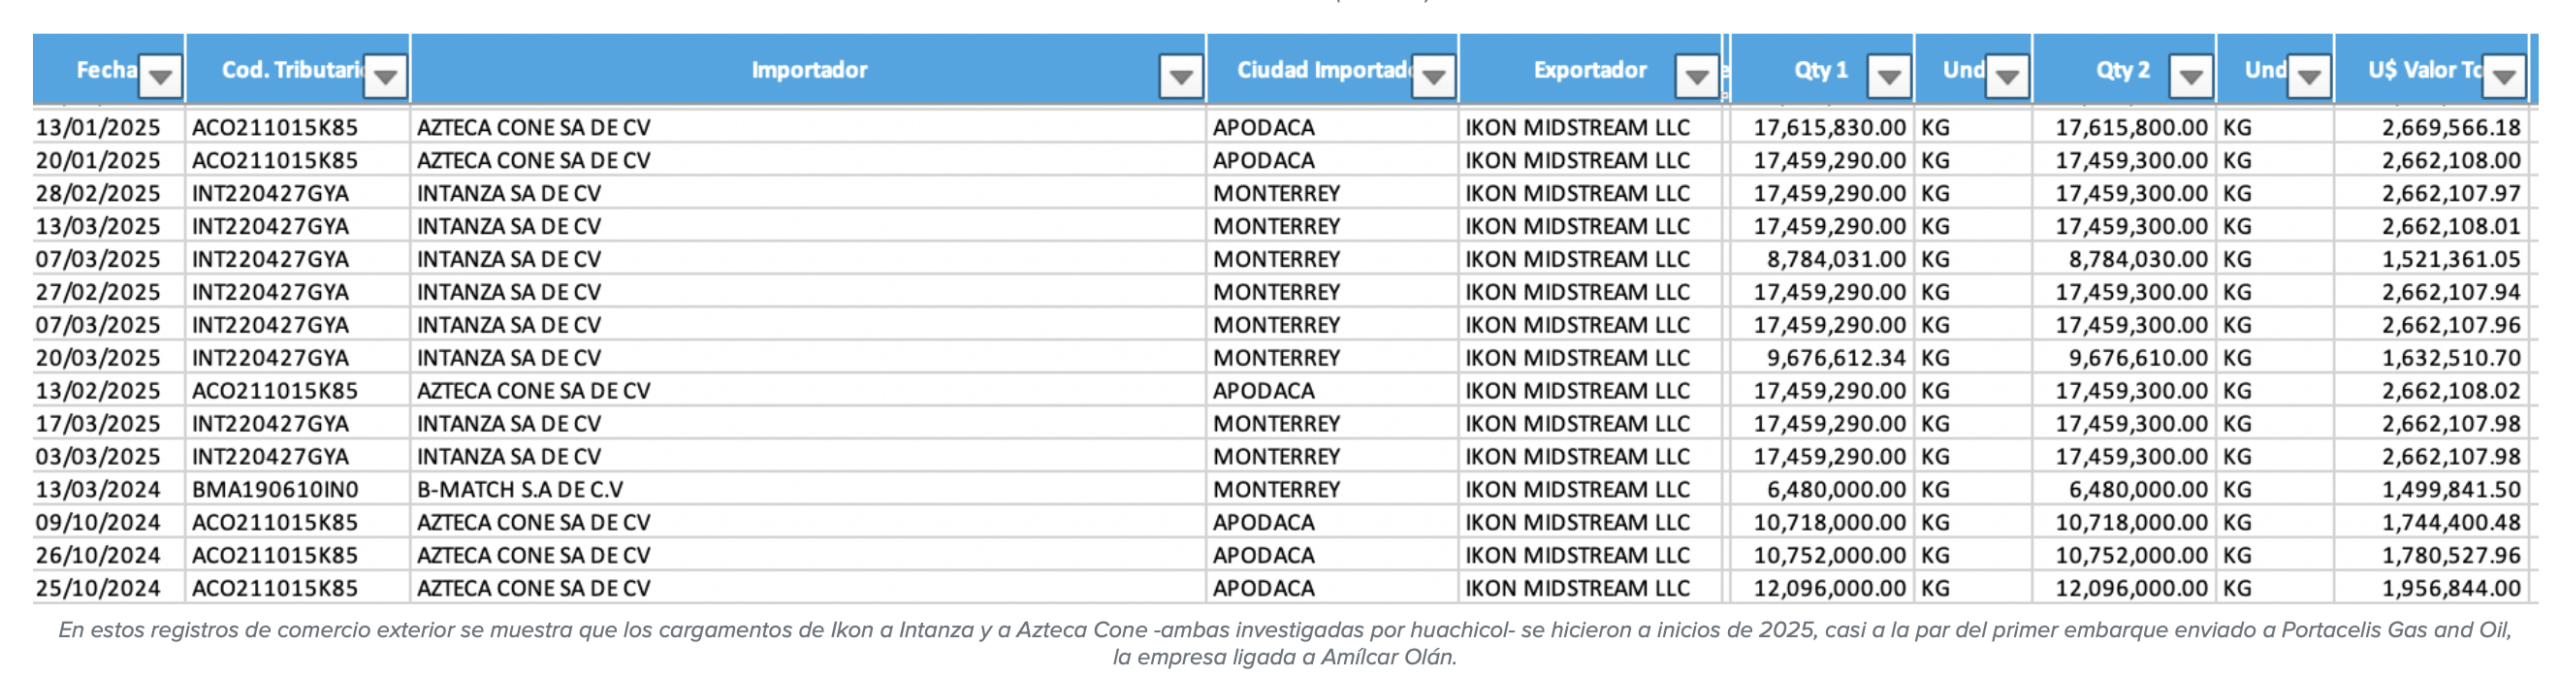Open the Fecha column filter dropdown
Image resolution: width=2560 pixels, height=677 pixels.
coord(160,76)
